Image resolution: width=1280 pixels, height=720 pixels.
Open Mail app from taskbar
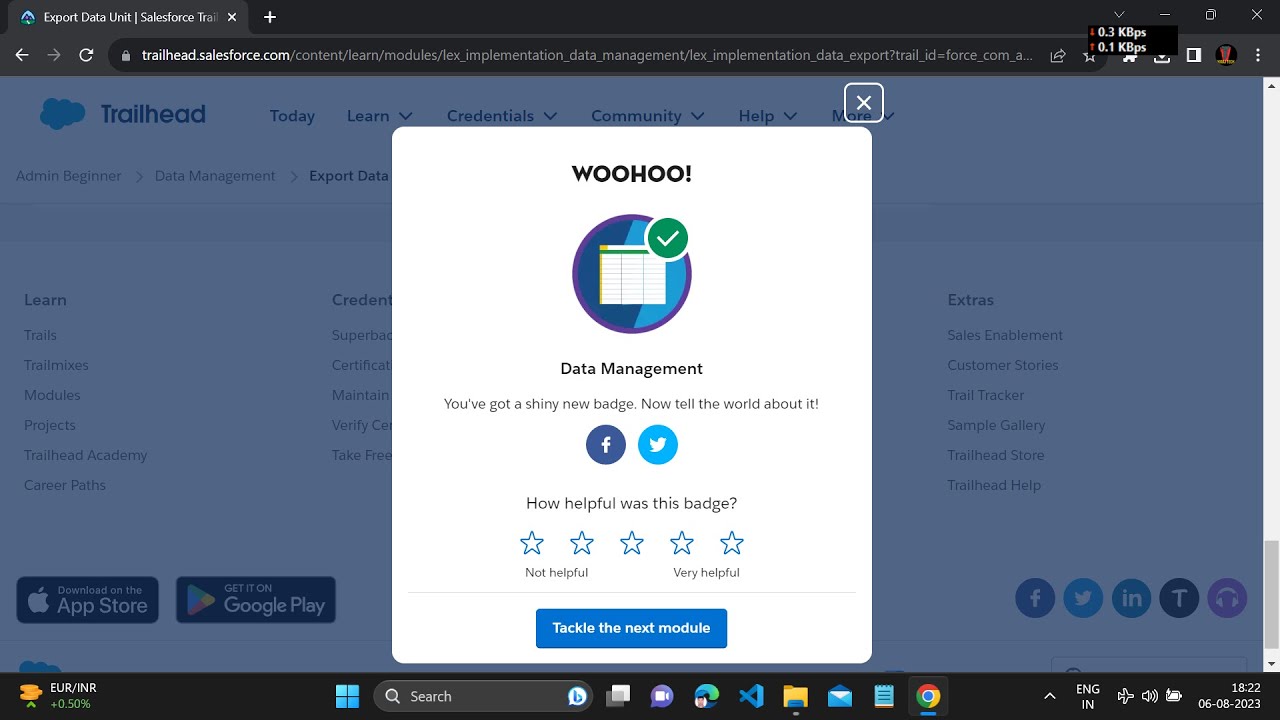tap(840, 696)
